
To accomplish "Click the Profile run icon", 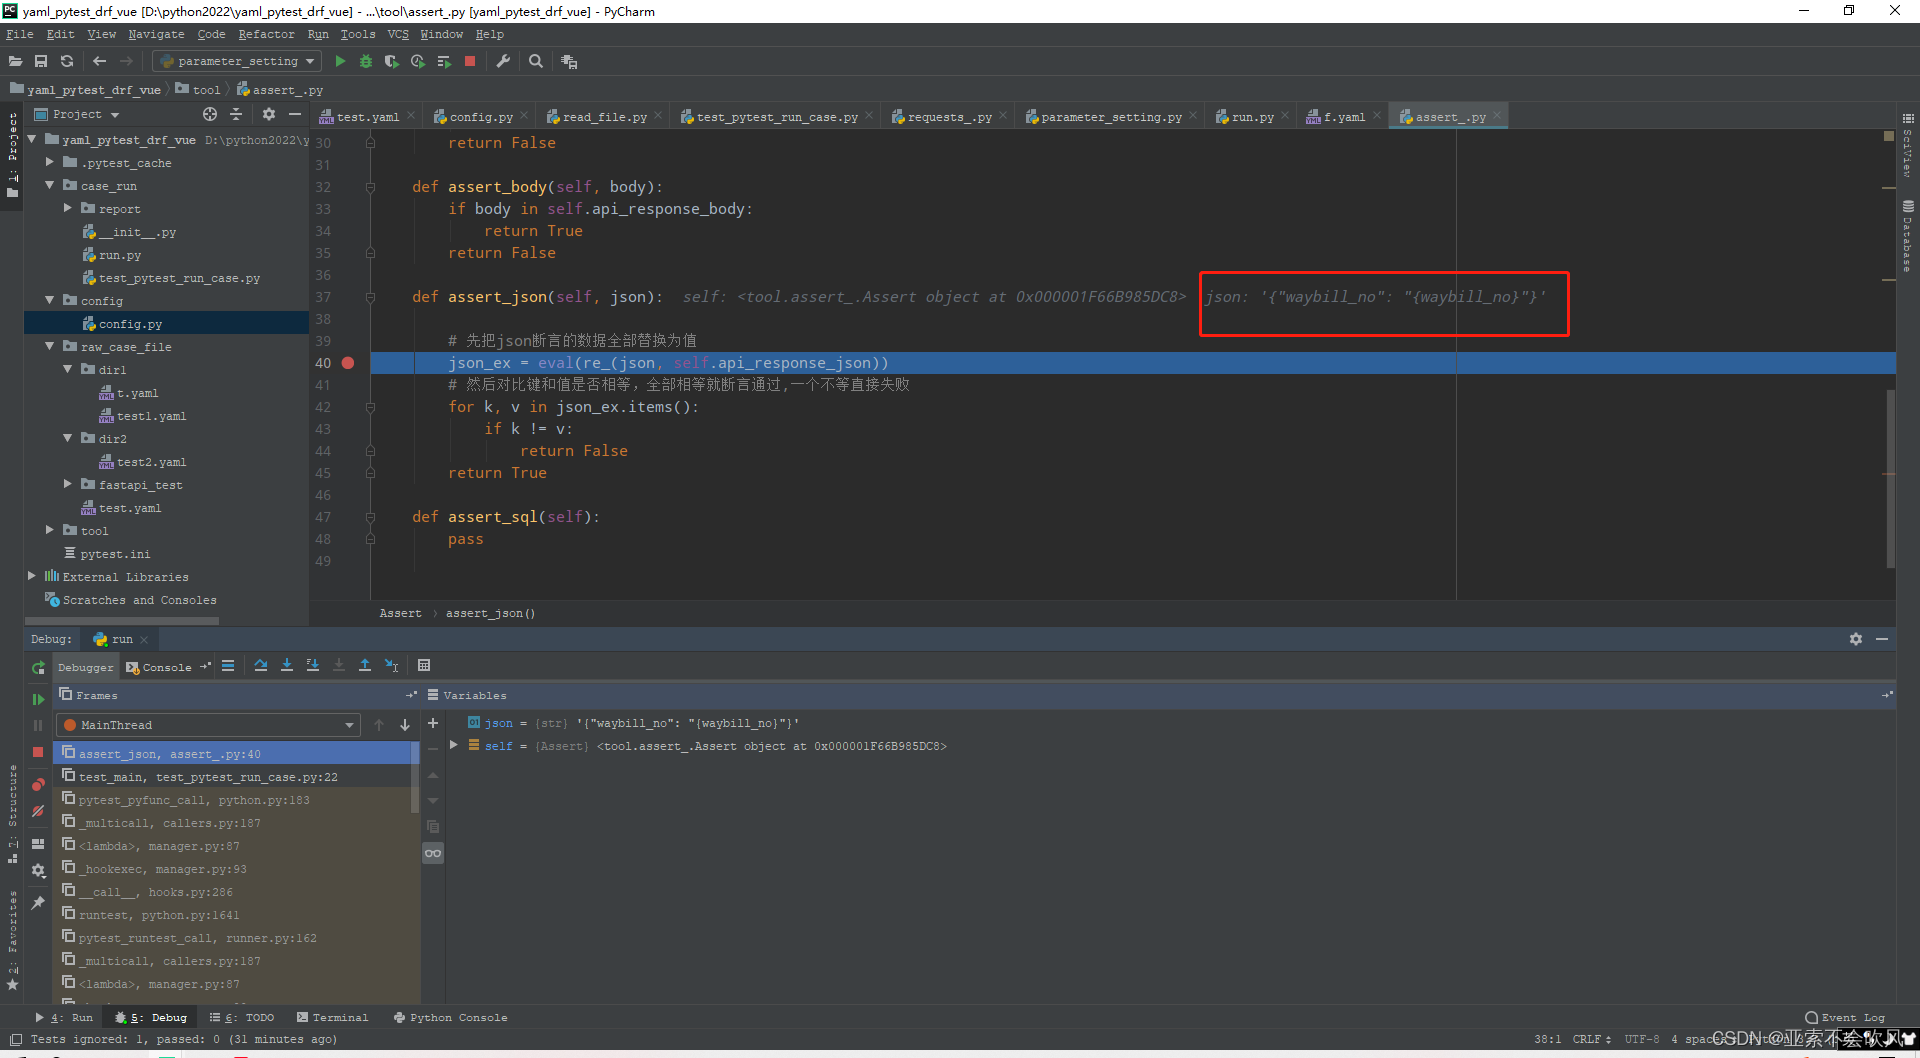I will point(418,61).
